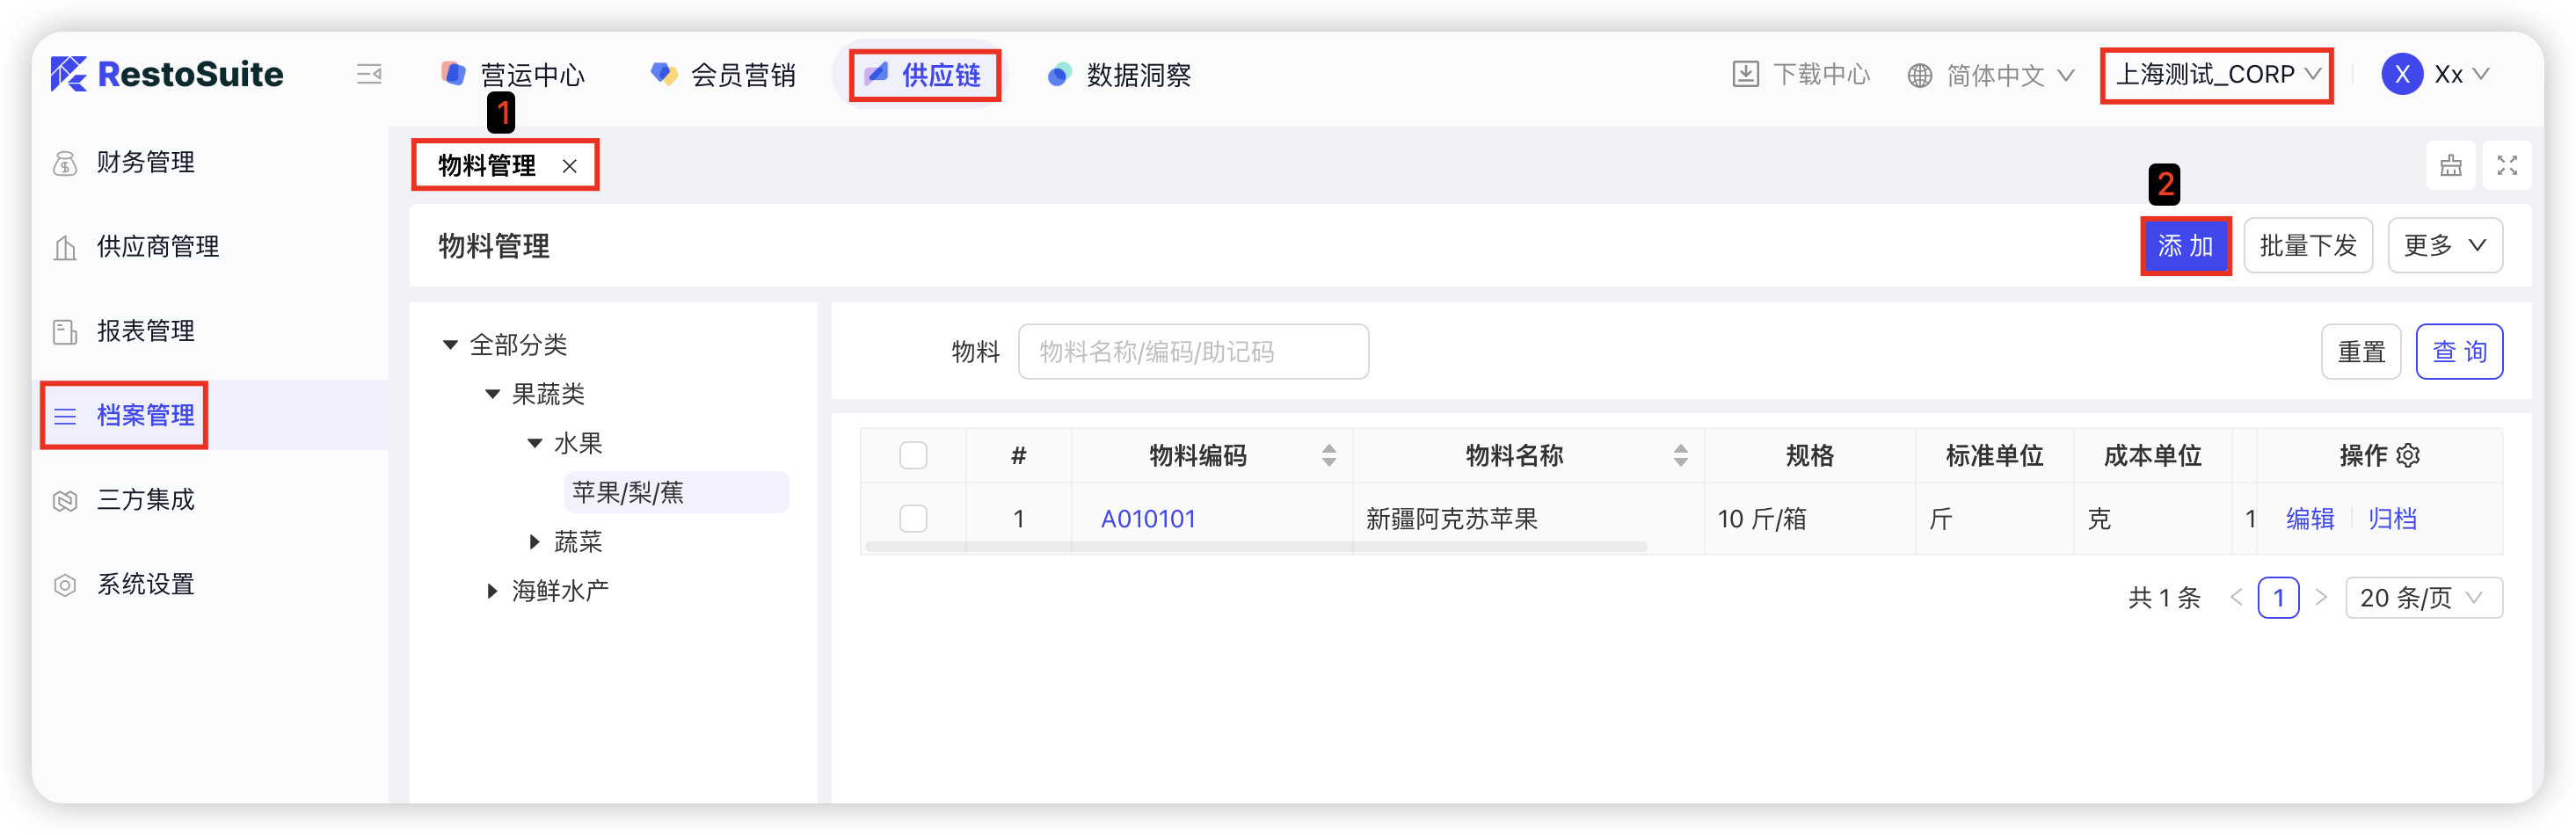Open the 20 条/页 page size dropdown
This screenshot has width=2576, height=835.
[x=2422, y=598]
